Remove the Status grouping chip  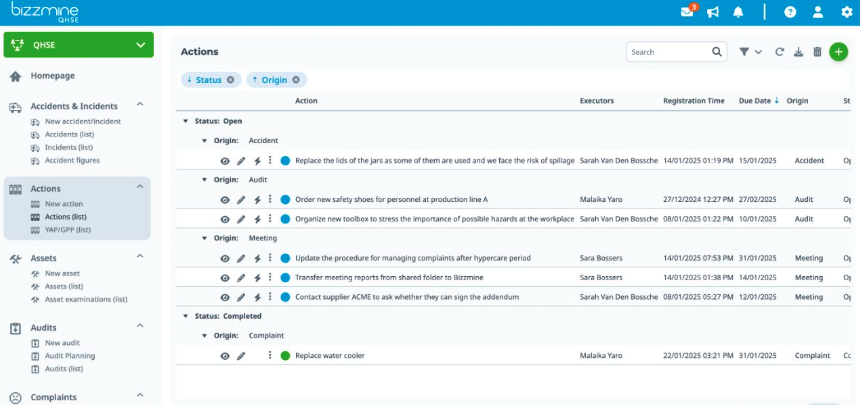(x=230, y=80)
